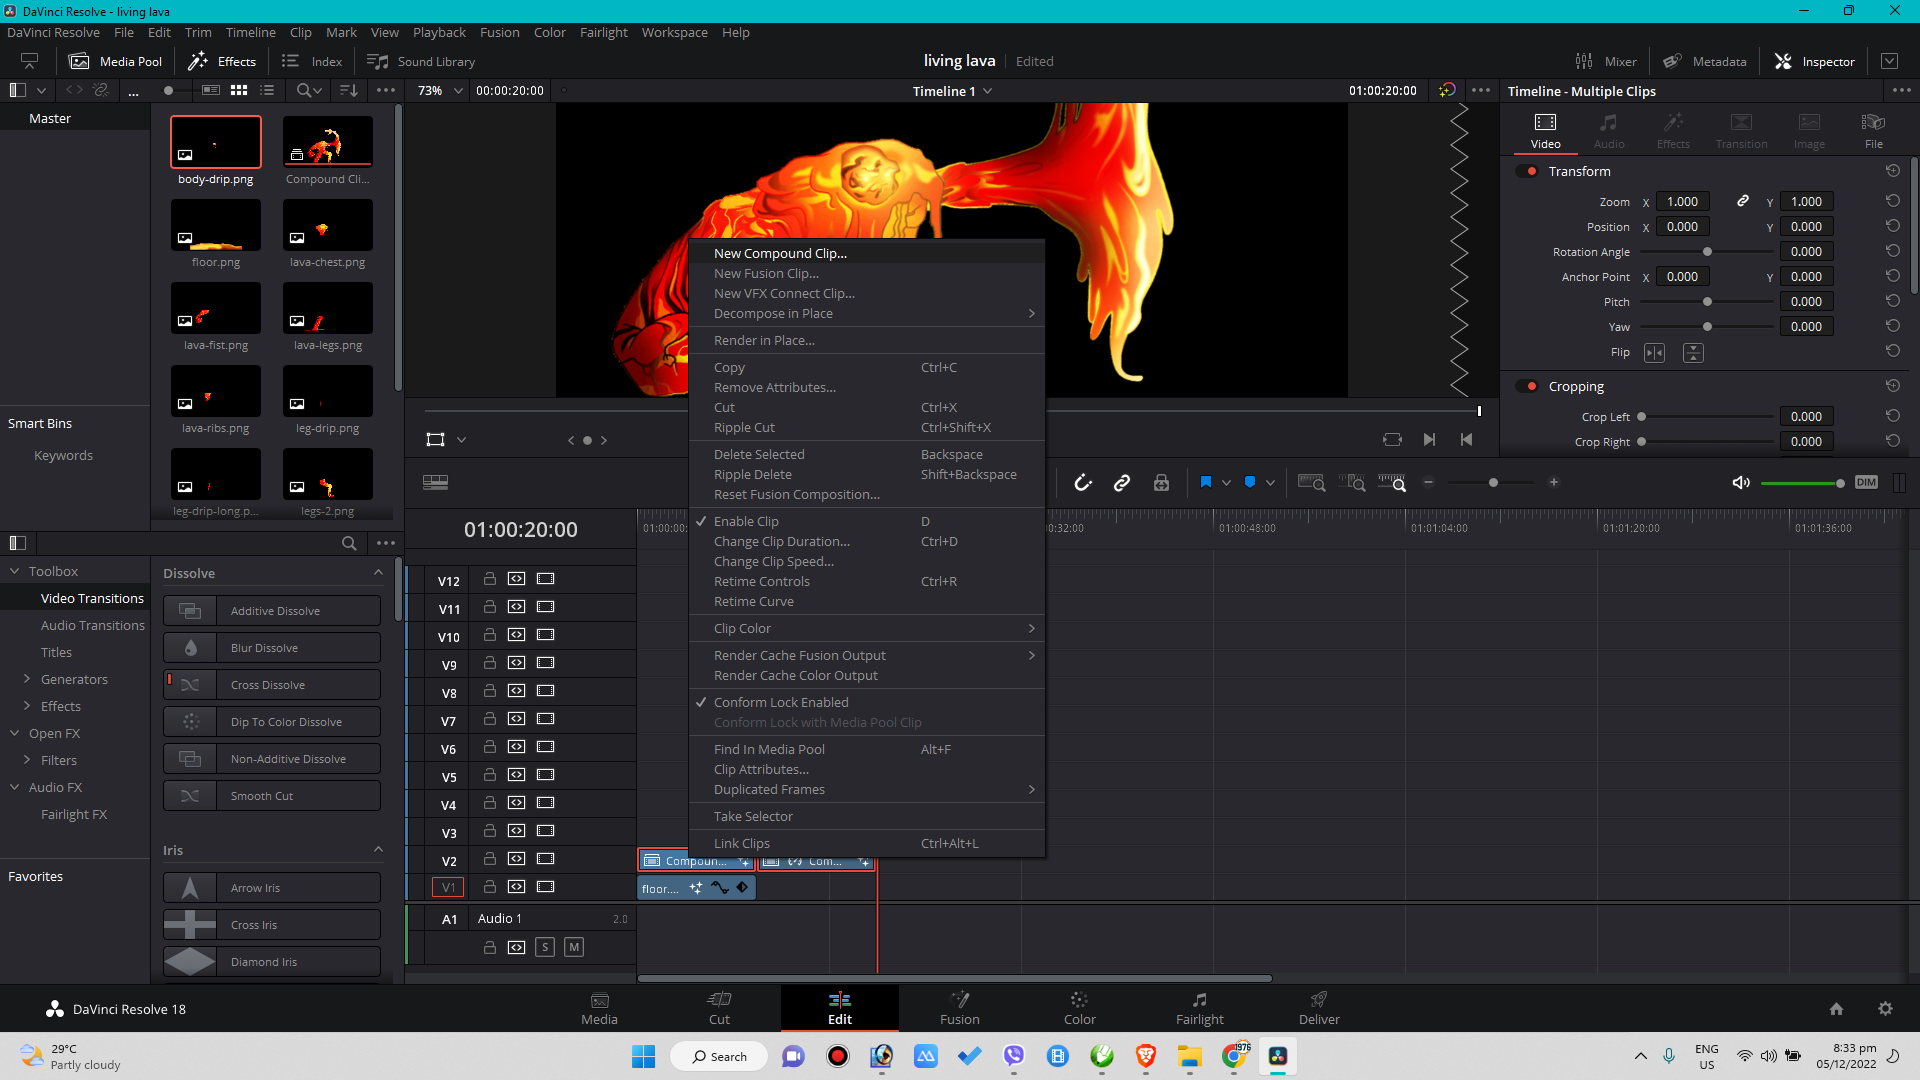The image size is (1920, 1080).
Task: Mute audio speaker icon in timeline toolbar
Action: (x=1741, y=483)
